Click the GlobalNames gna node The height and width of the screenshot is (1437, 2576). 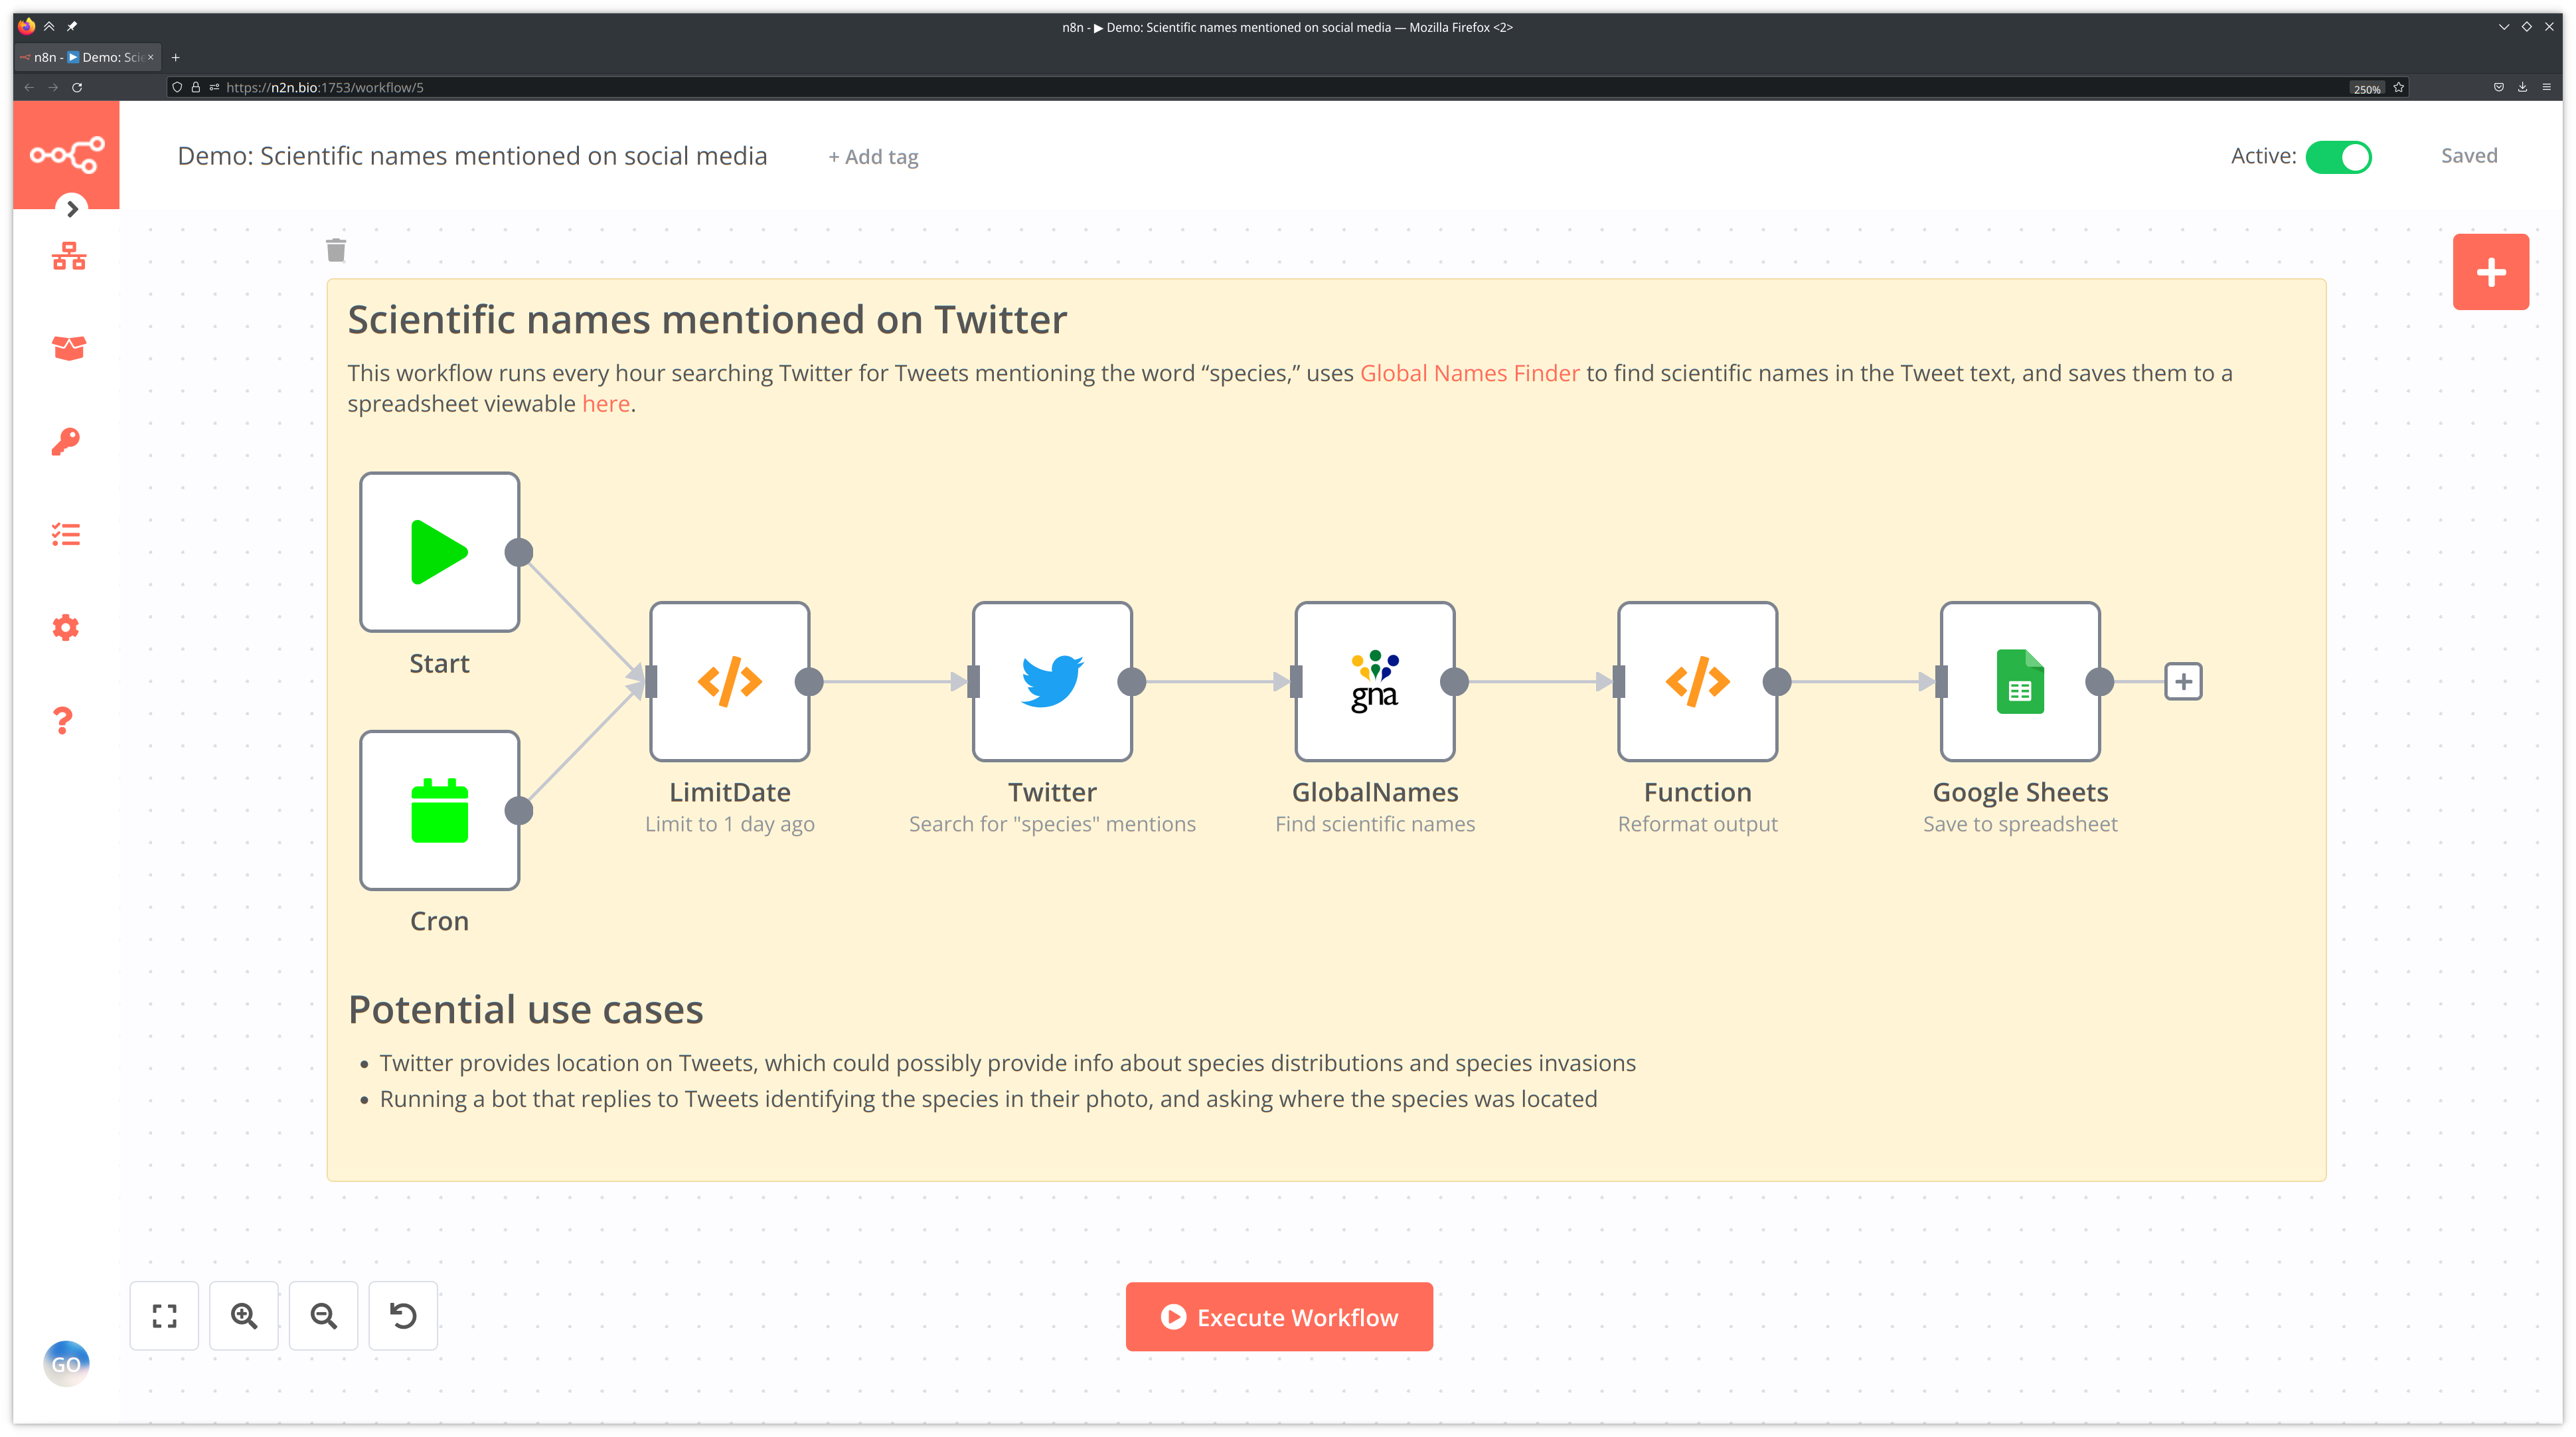[x=1374, y=681]
